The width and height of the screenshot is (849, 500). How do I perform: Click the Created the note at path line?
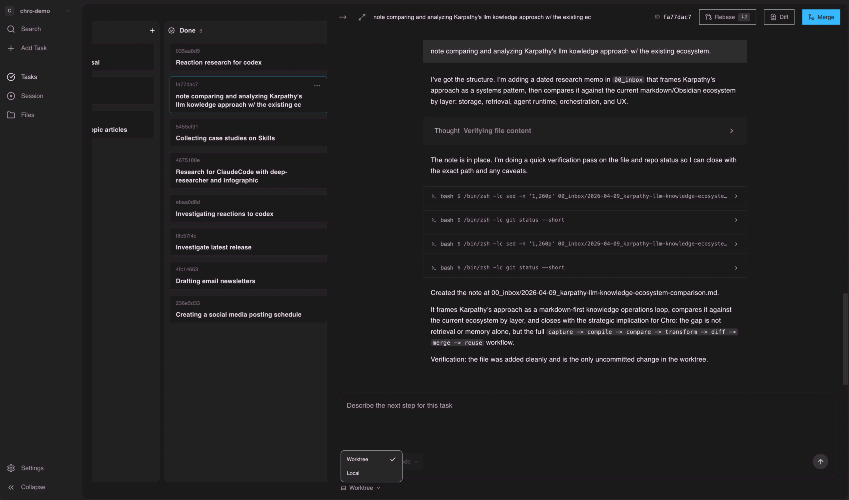tap(574, 293)
